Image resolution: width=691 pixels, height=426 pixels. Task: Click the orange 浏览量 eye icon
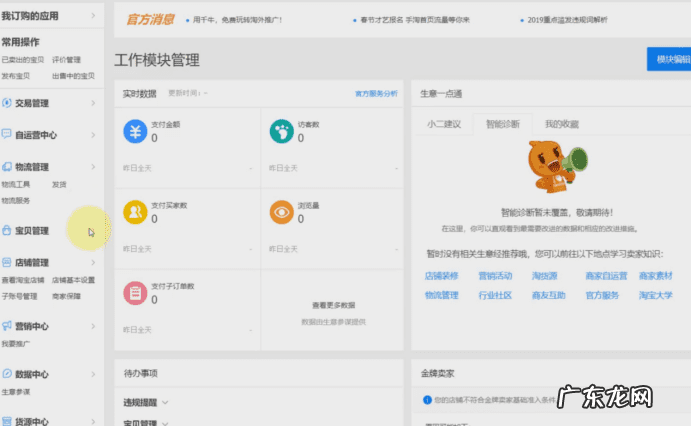(x=282, y=212)
